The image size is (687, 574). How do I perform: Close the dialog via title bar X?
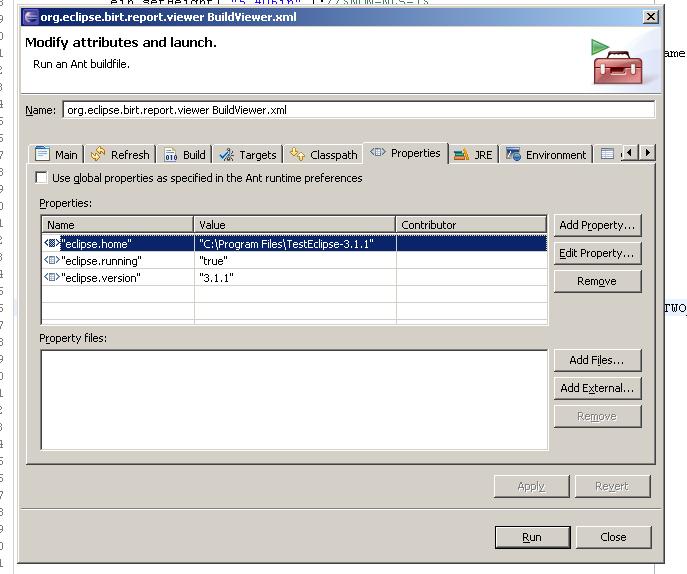click(651, 17)
